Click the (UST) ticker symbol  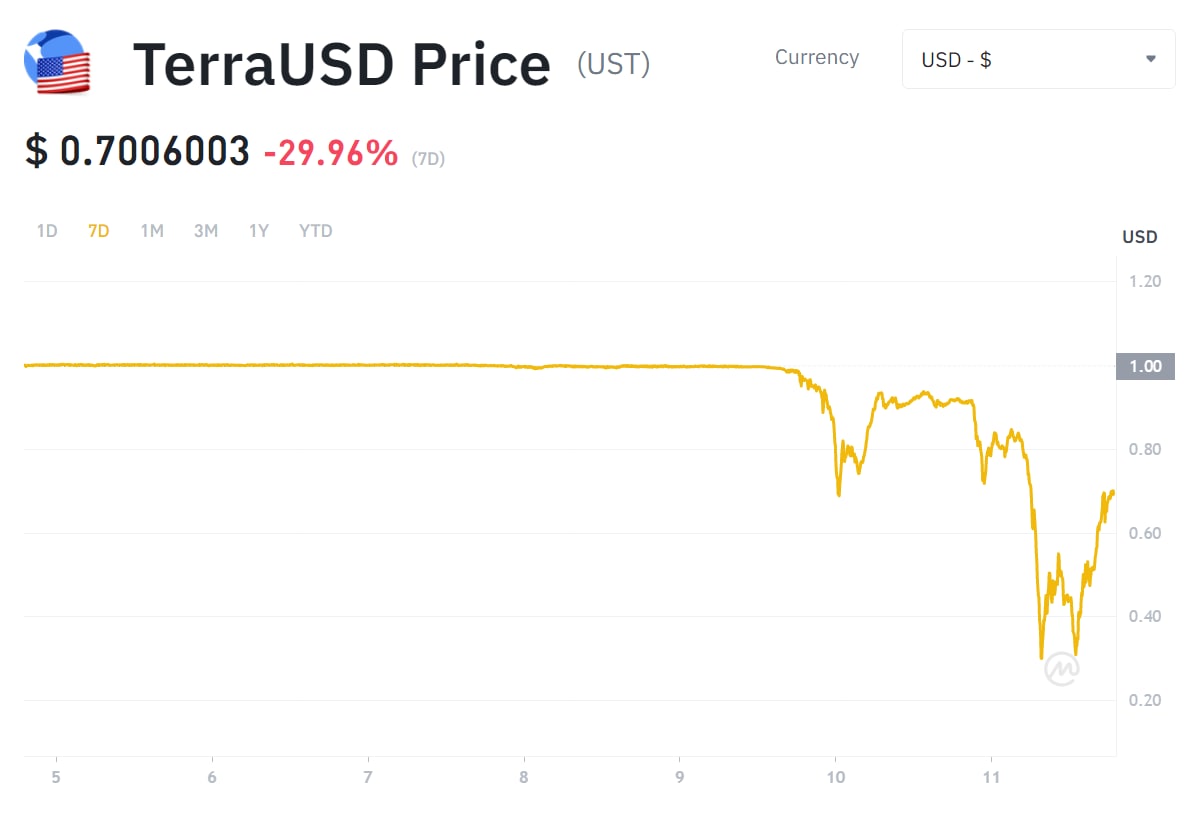point(614,64)
